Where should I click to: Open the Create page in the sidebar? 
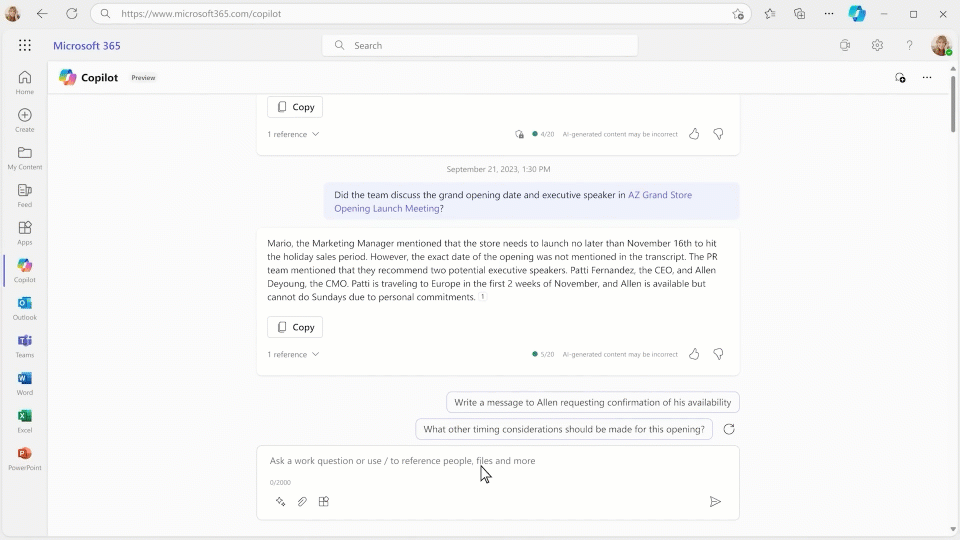[24, 120]
